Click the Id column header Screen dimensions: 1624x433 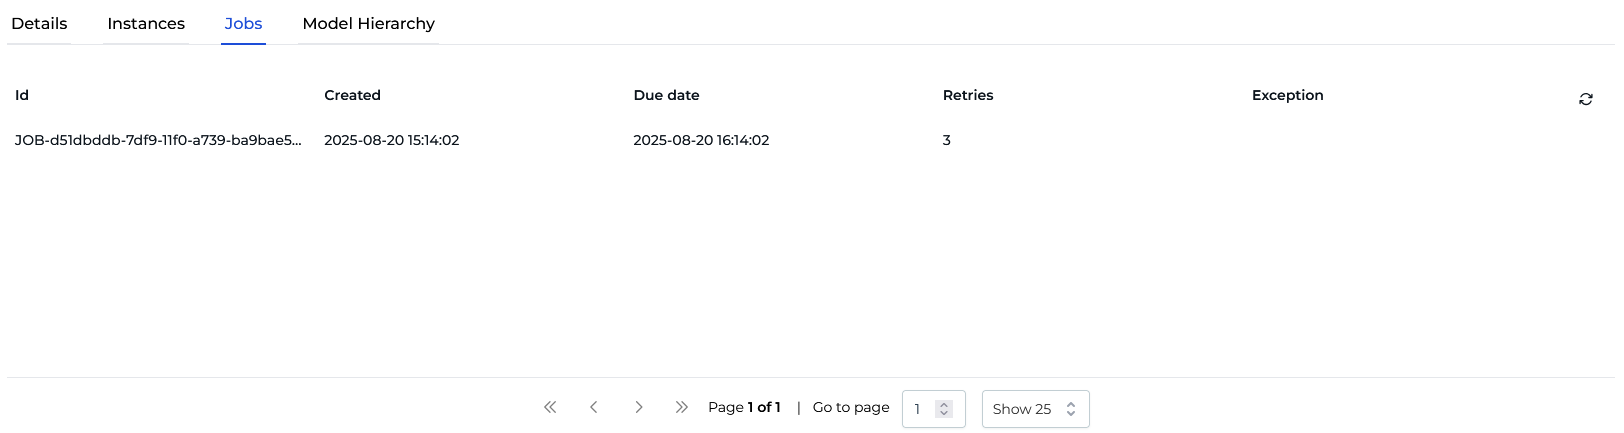(x=22, y=95)
